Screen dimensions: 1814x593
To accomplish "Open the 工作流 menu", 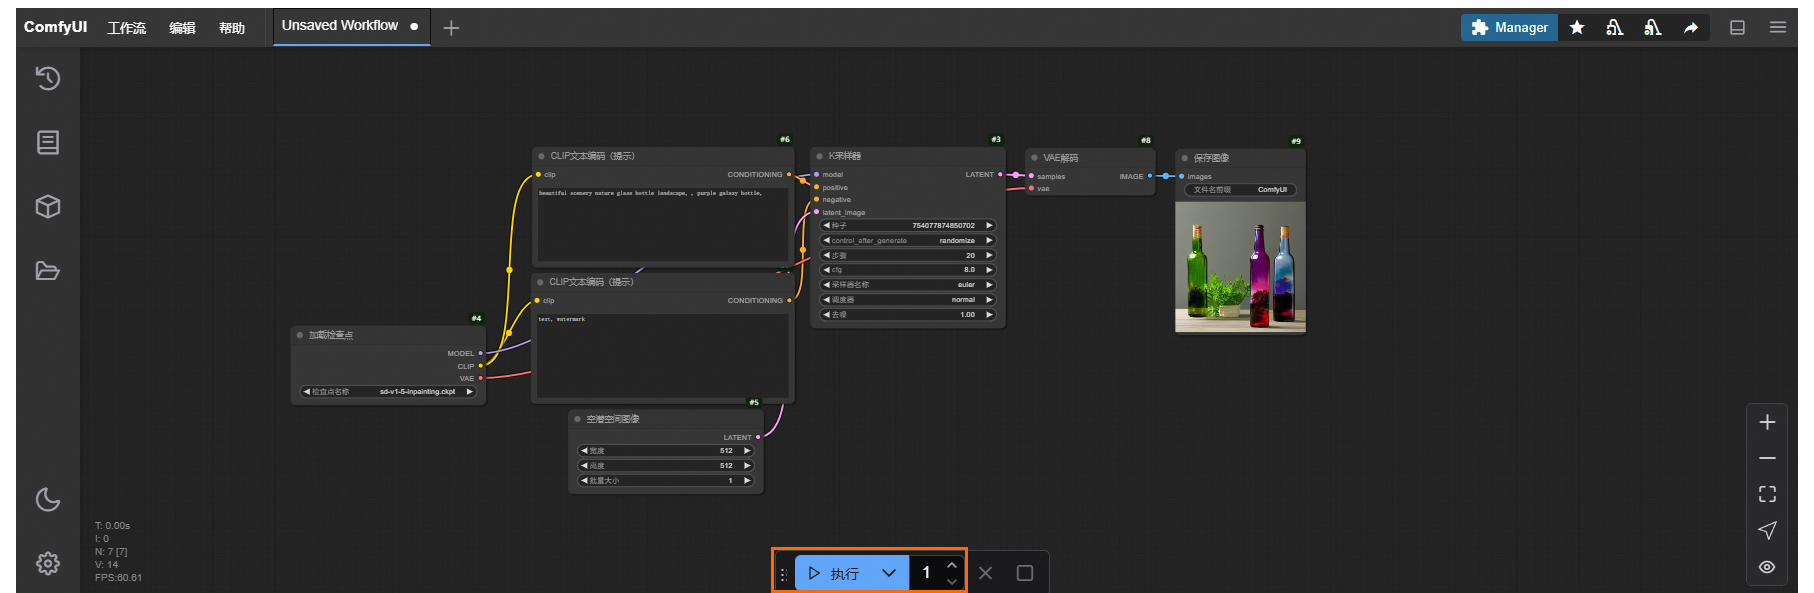I will tap(127, 28).
